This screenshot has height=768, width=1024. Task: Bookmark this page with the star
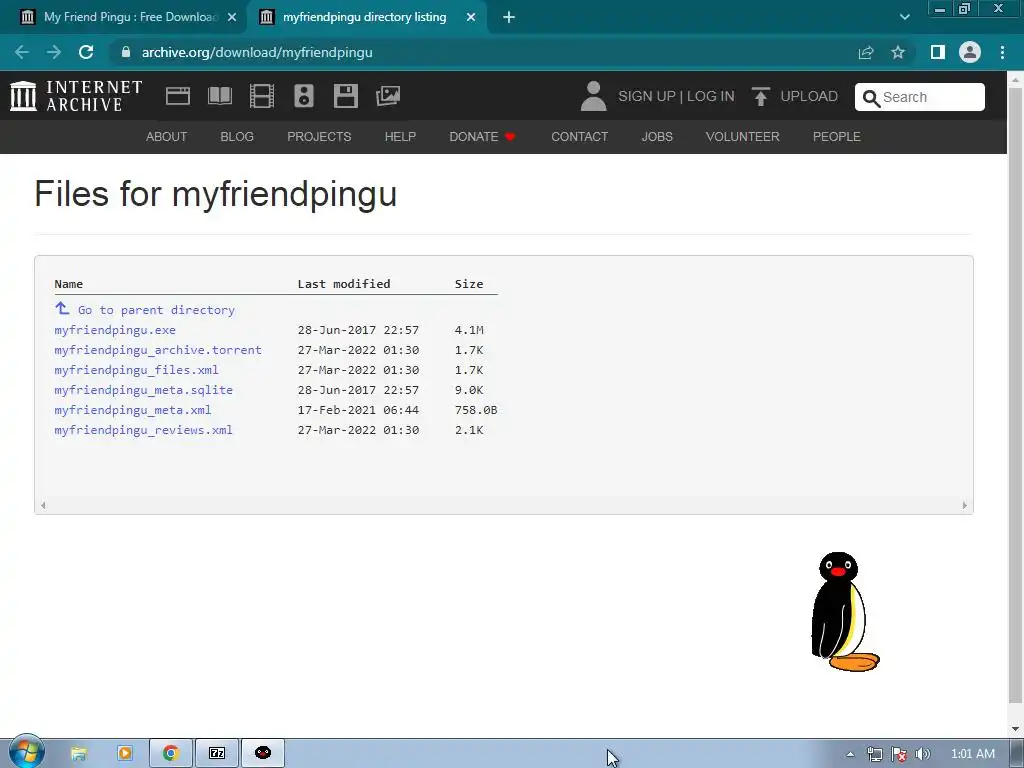[898, 52]
